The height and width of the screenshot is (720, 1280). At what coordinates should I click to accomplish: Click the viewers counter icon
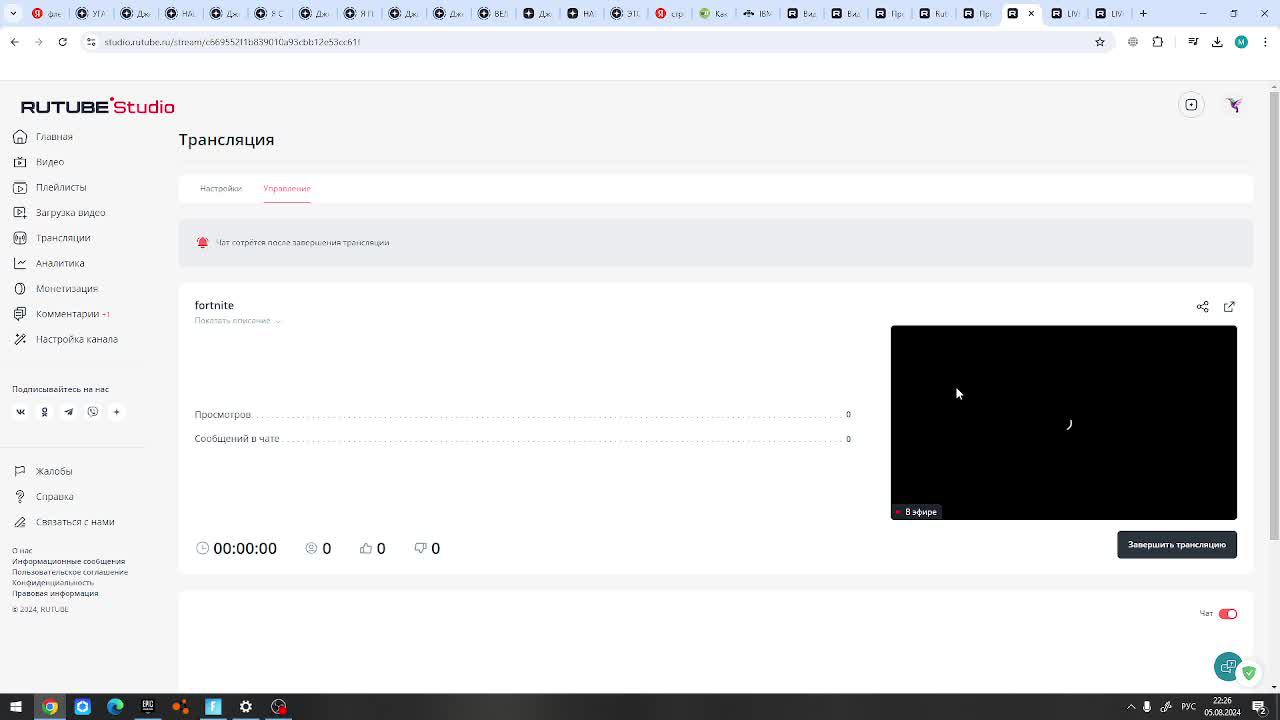pos(311,548)
